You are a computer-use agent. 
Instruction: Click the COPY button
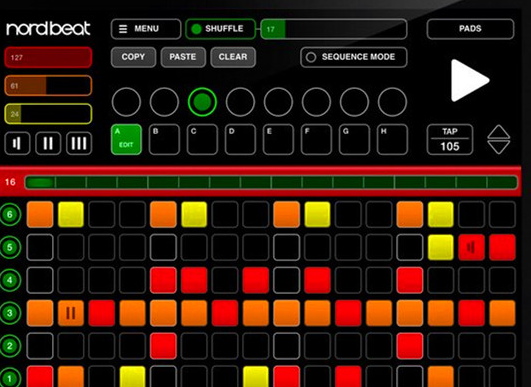(133, 57)
